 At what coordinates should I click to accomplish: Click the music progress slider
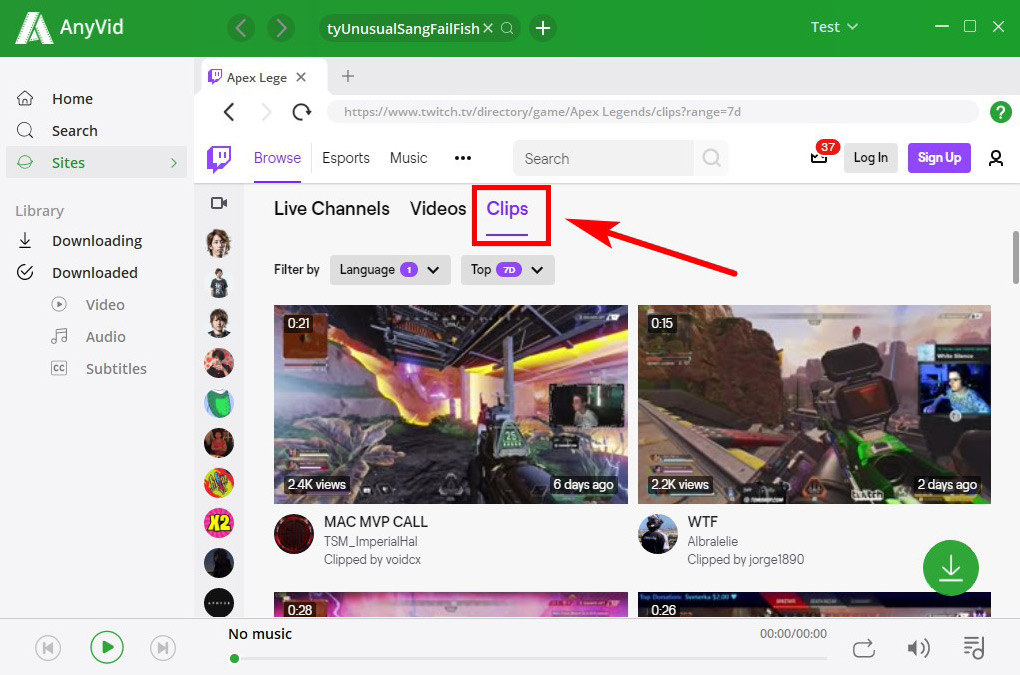528,659
